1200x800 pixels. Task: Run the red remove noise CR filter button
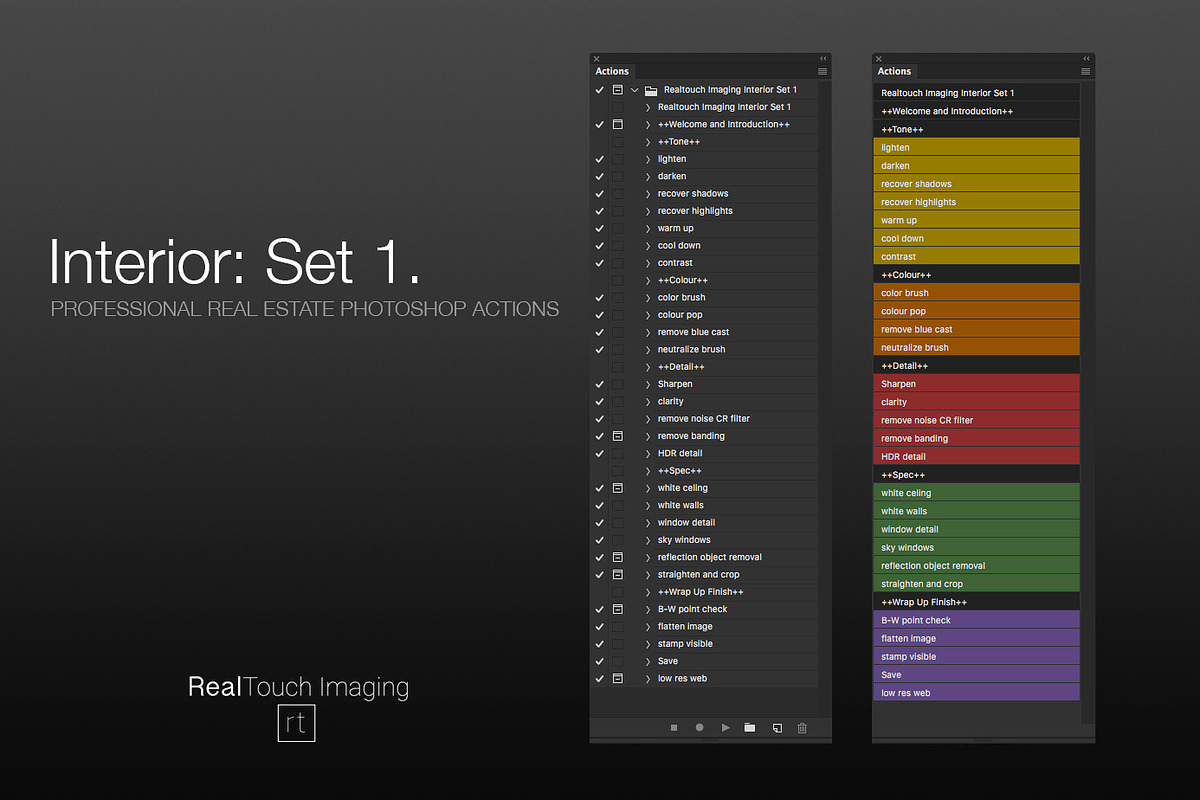point(976,420)
